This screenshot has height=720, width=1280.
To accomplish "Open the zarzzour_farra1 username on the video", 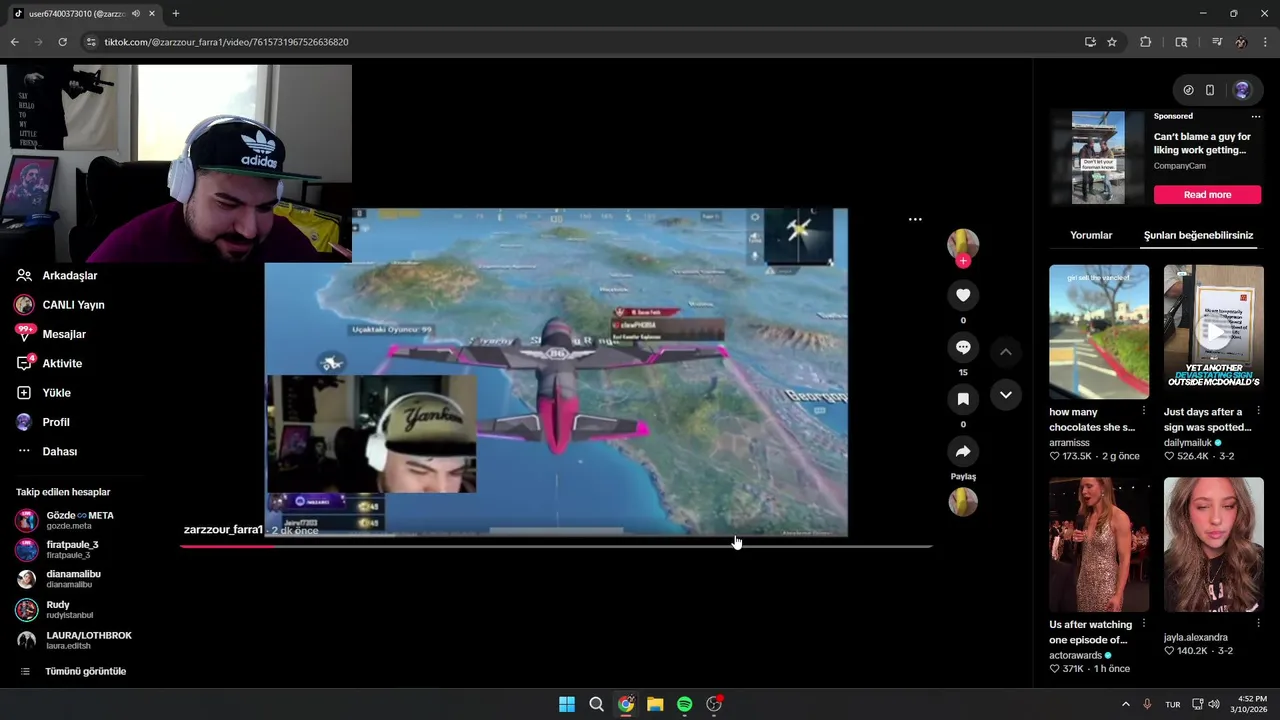I will coord(223,530).
